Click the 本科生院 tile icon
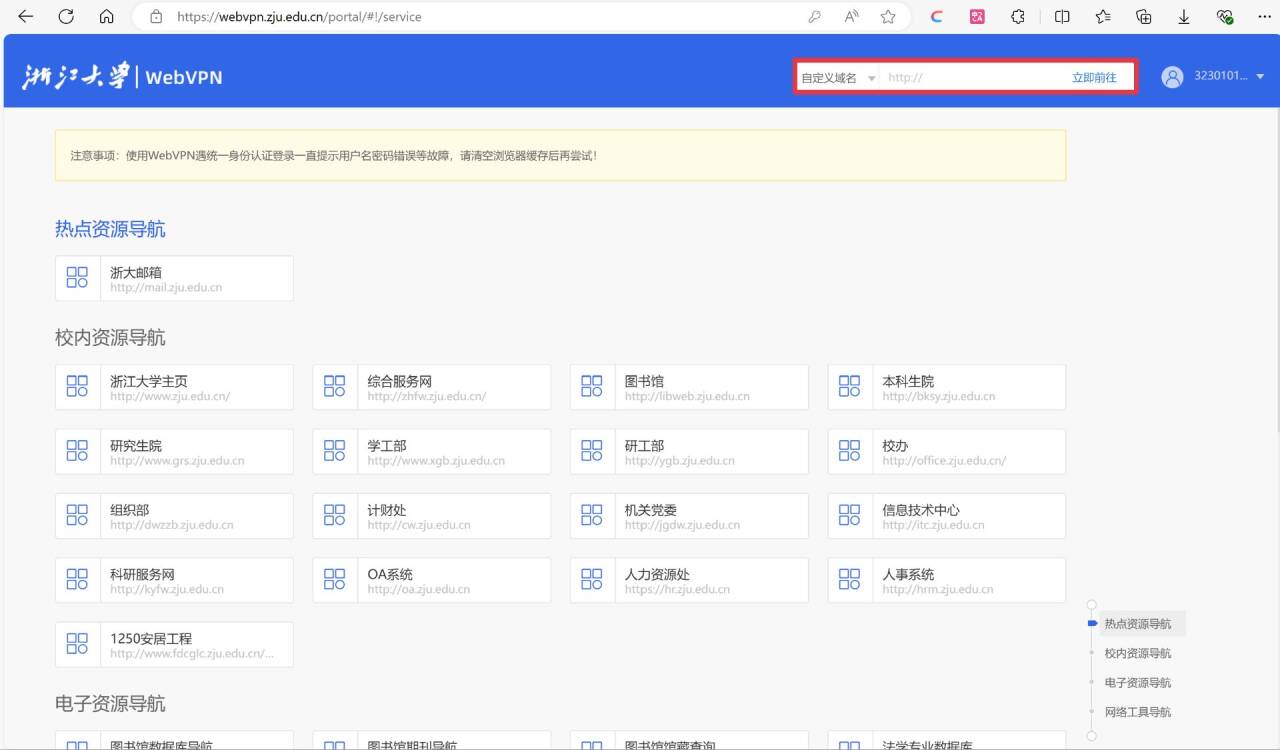Viewport: 1280px width, 750px height. click(x=849, y=387)
